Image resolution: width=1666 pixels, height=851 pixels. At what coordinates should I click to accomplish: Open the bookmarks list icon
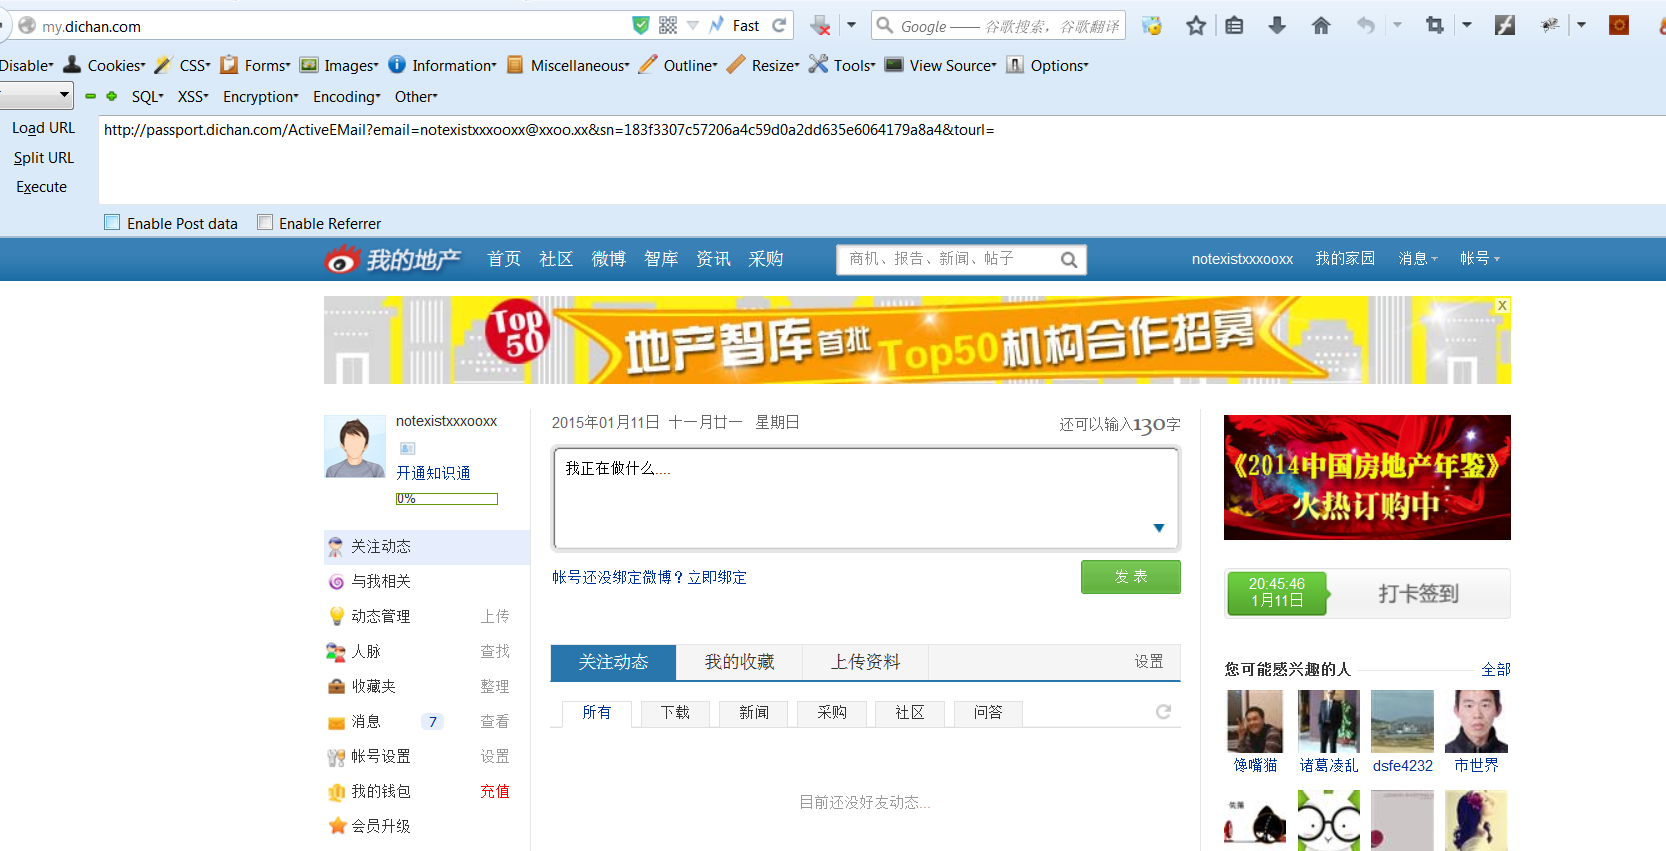tap(1235, 26)
